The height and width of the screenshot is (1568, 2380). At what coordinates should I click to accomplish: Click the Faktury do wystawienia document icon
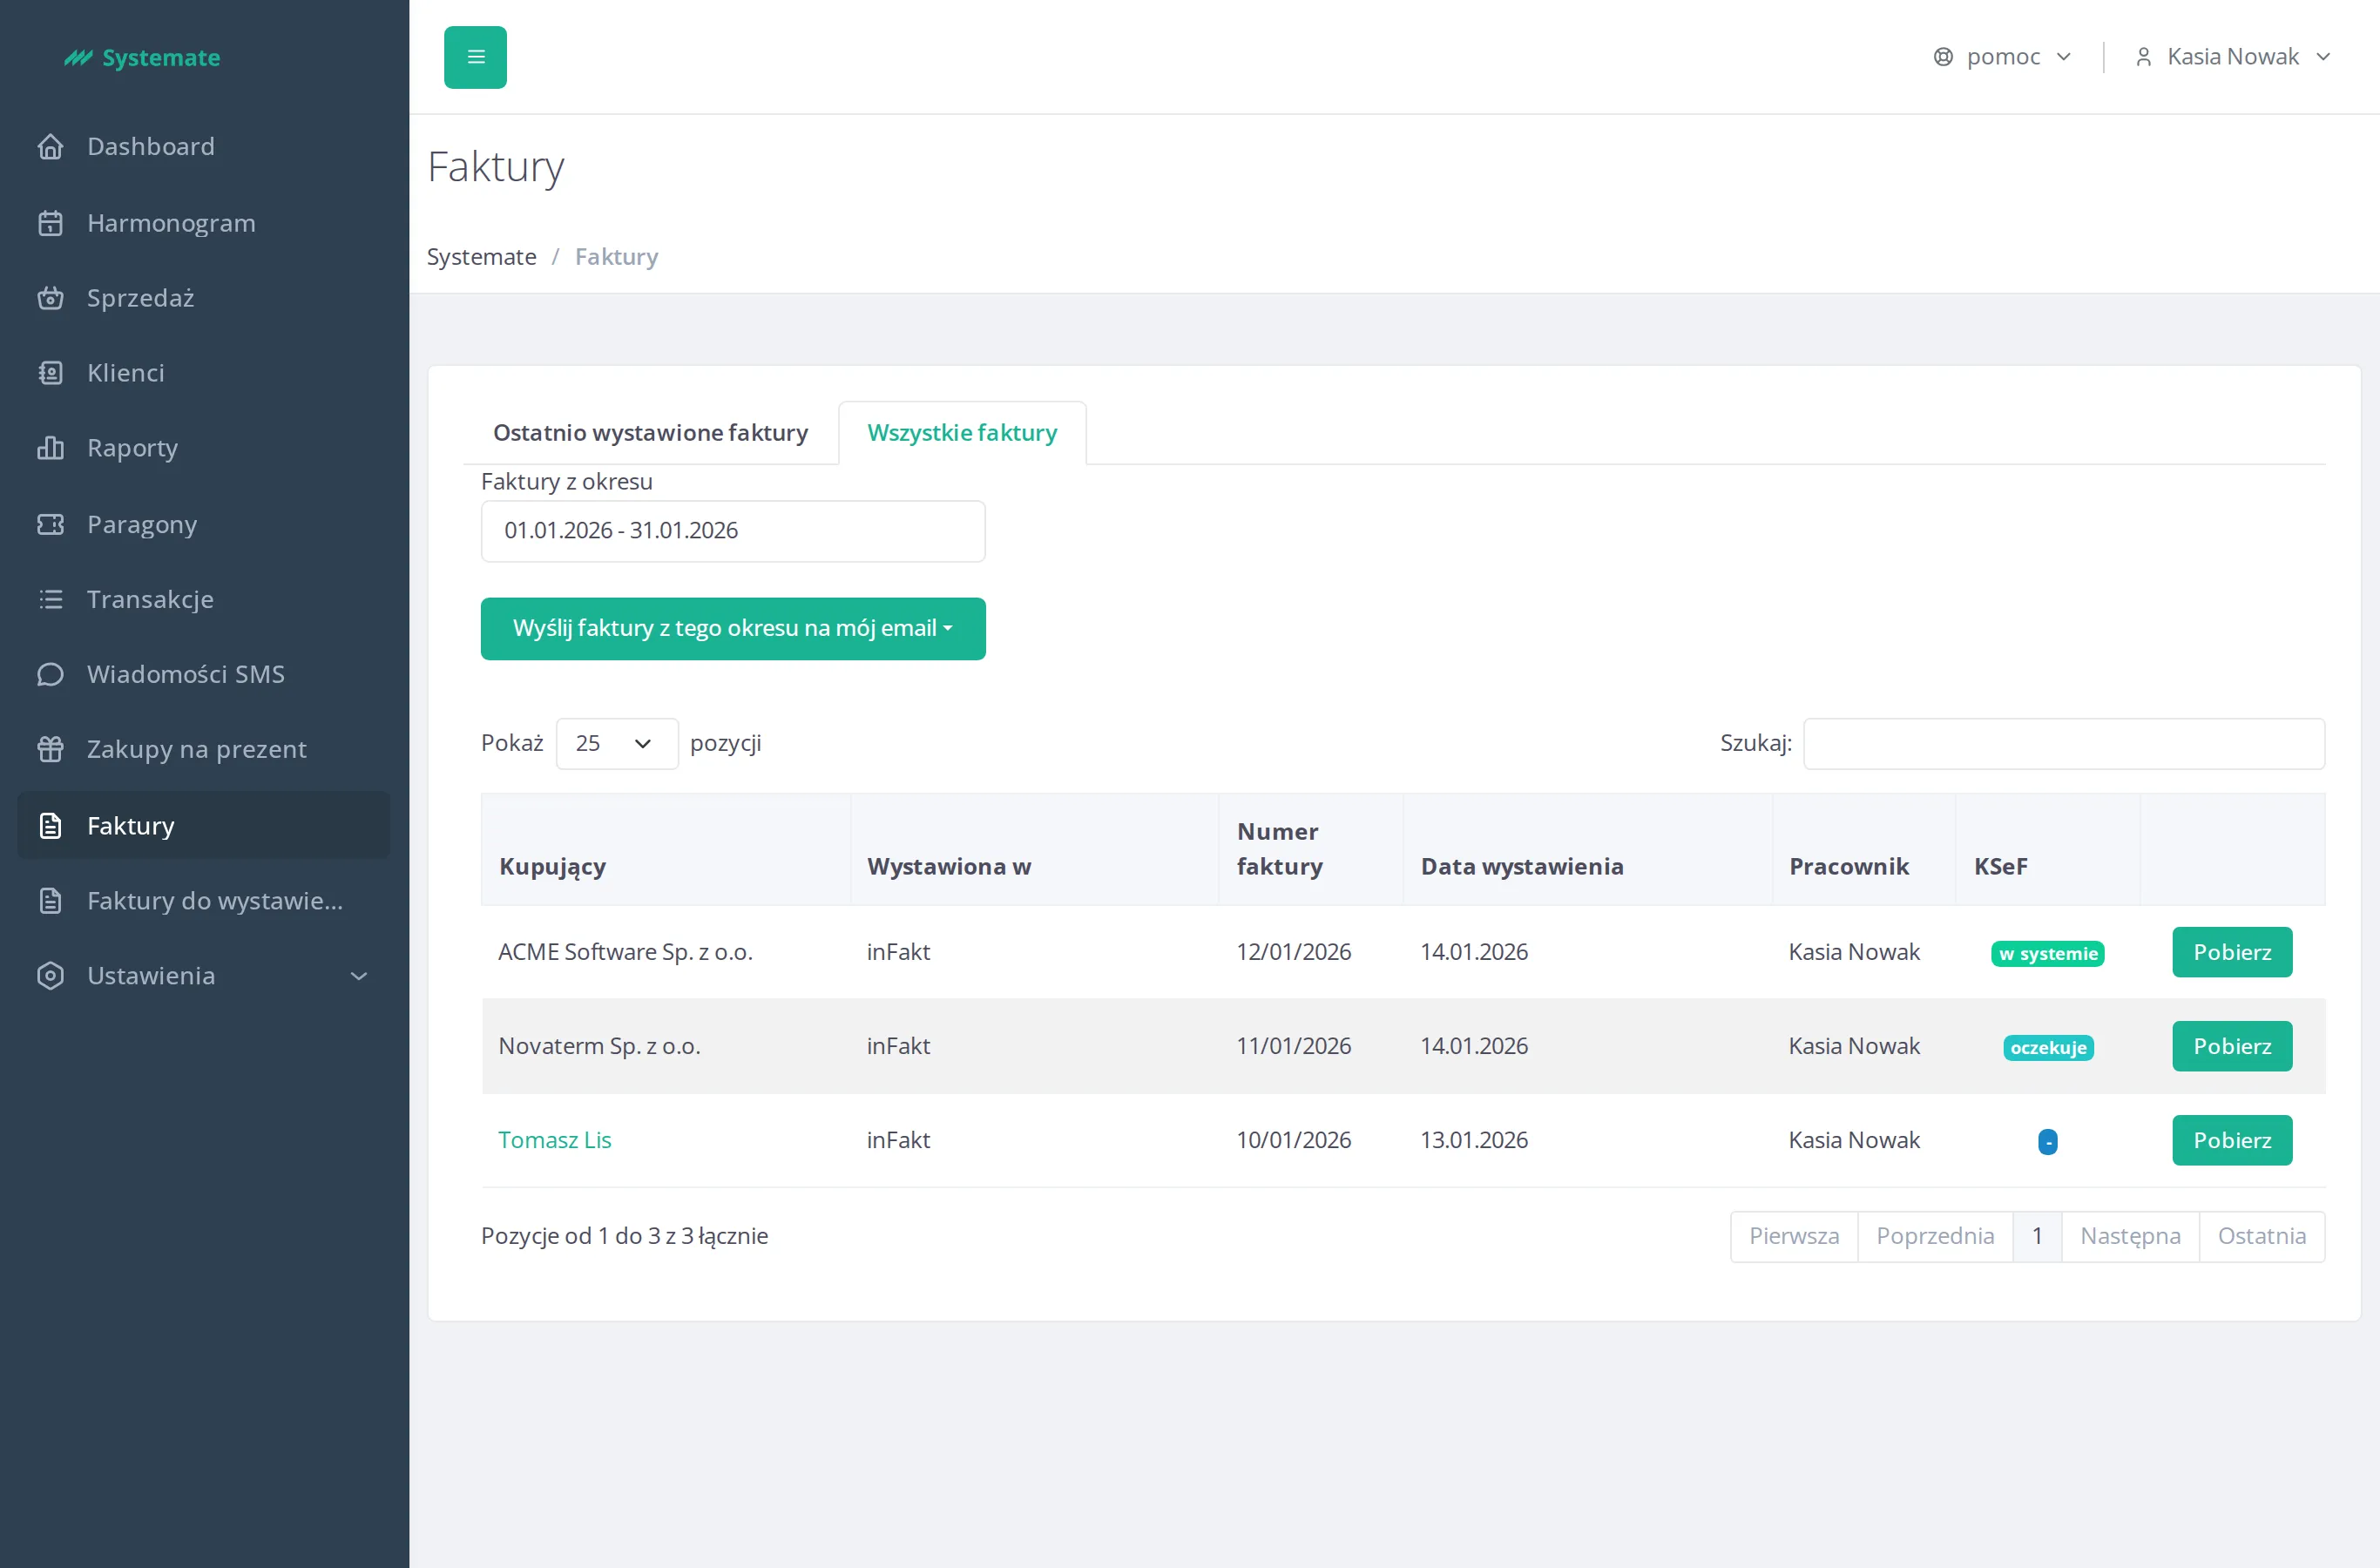(x=50, y=901)
